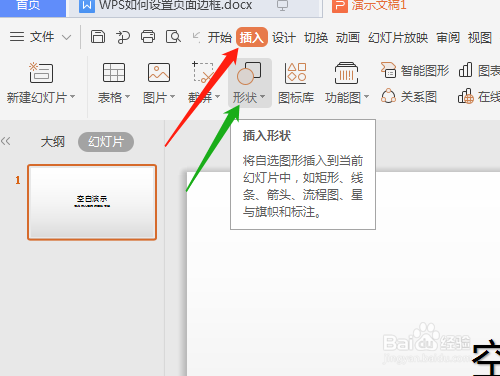Screen dimensions: 500x376
Task: Select the 插入 ribbon tab
Action: [x=252, y=37]
